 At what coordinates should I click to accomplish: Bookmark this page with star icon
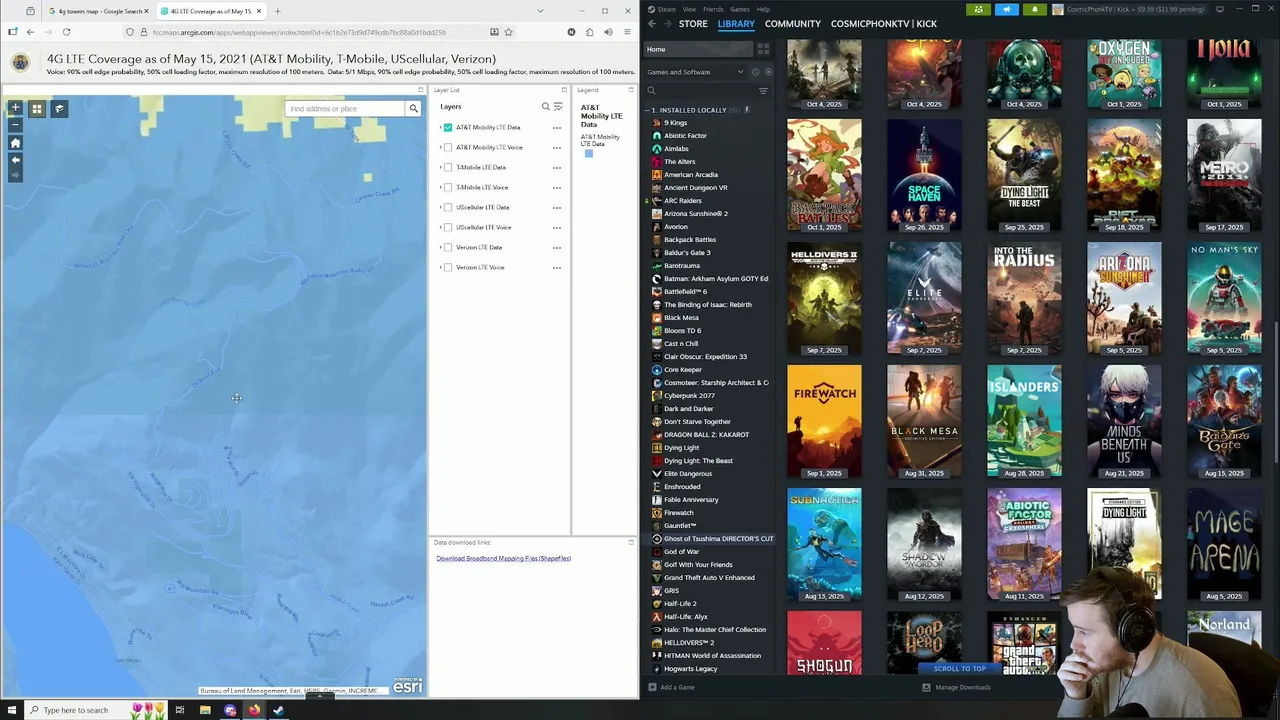tap(508, 32)
